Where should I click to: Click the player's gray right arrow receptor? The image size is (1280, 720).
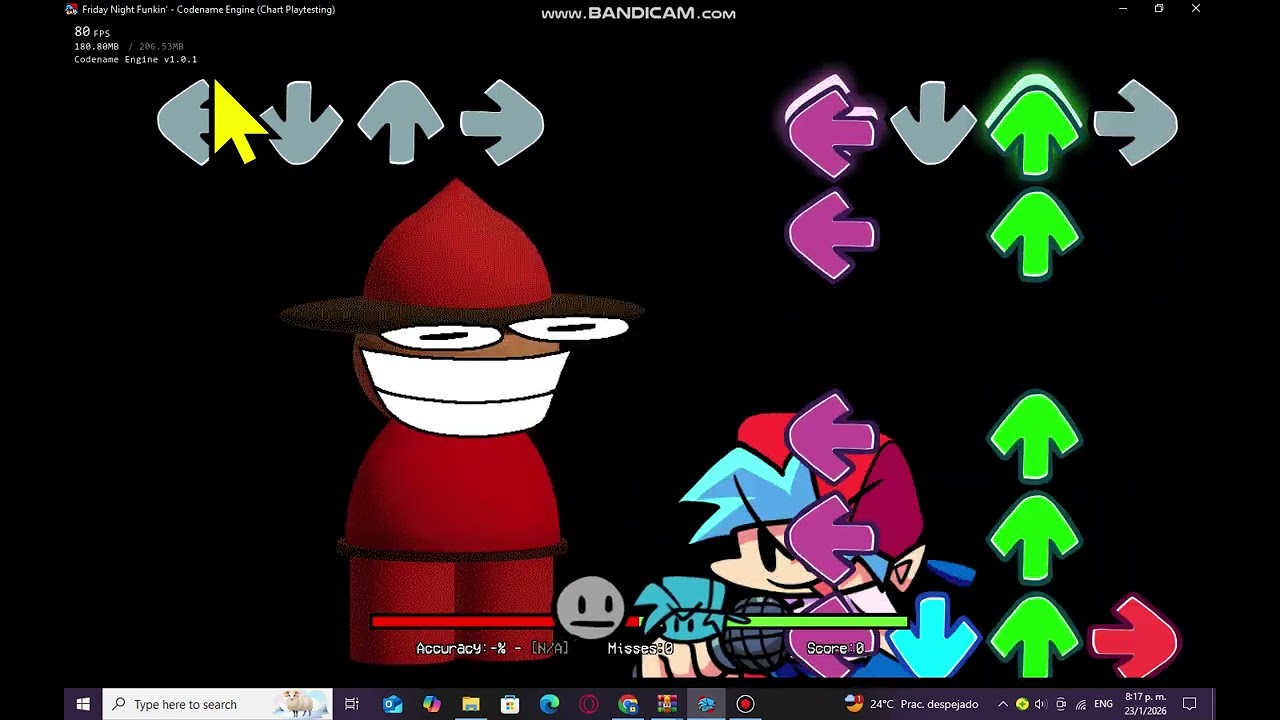tap(1136, 123)
